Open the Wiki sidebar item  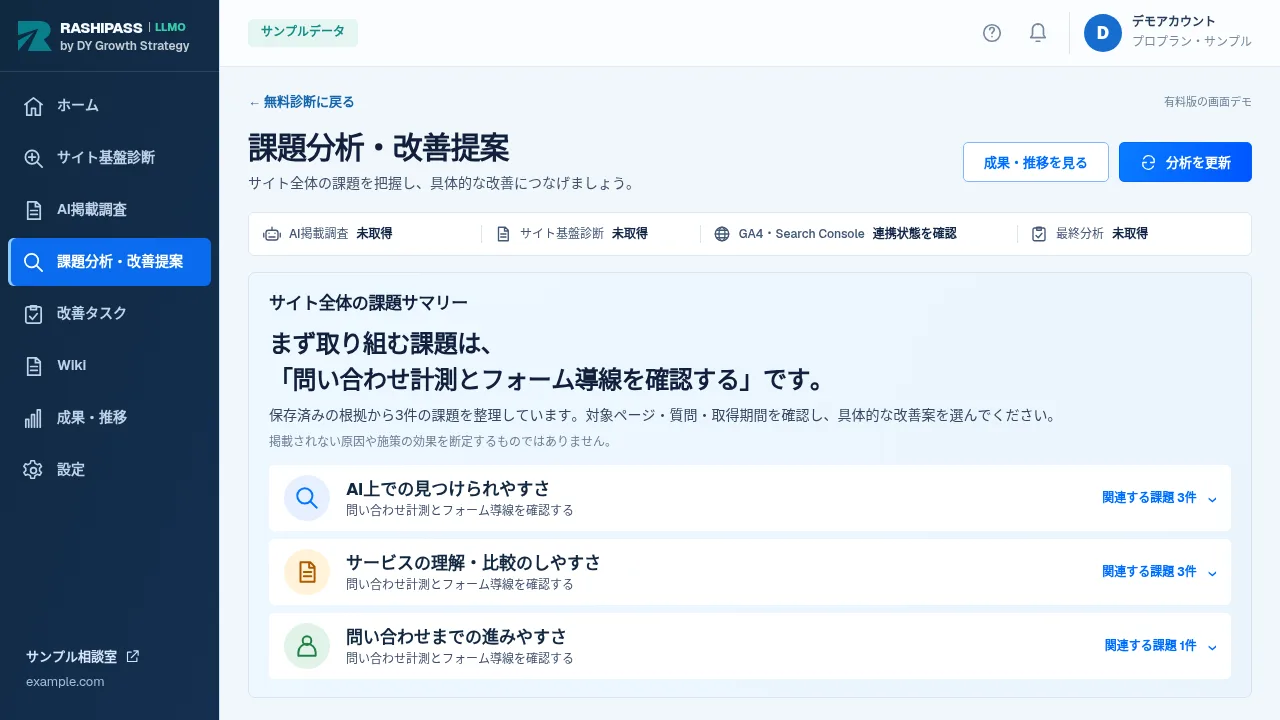tap(110, 366)
